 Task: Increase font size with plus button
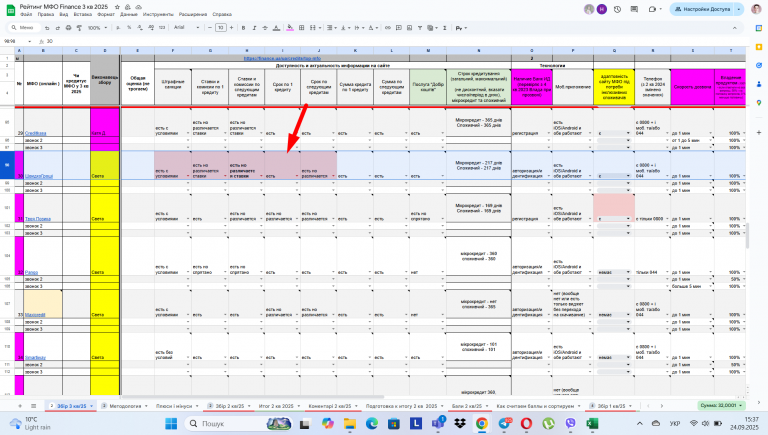pos(231,28)
